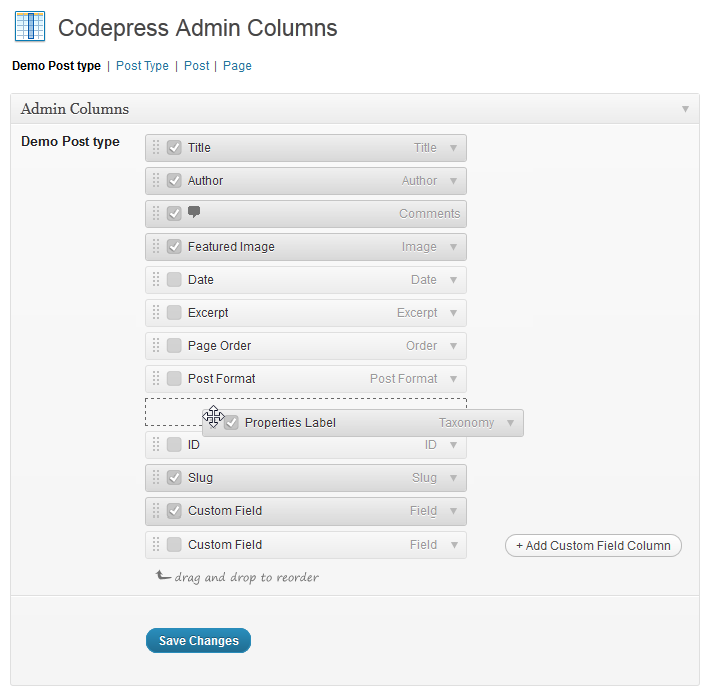Click the drag handle of ID row
This screenshot has width=710, height=700.
pos(156,444)
